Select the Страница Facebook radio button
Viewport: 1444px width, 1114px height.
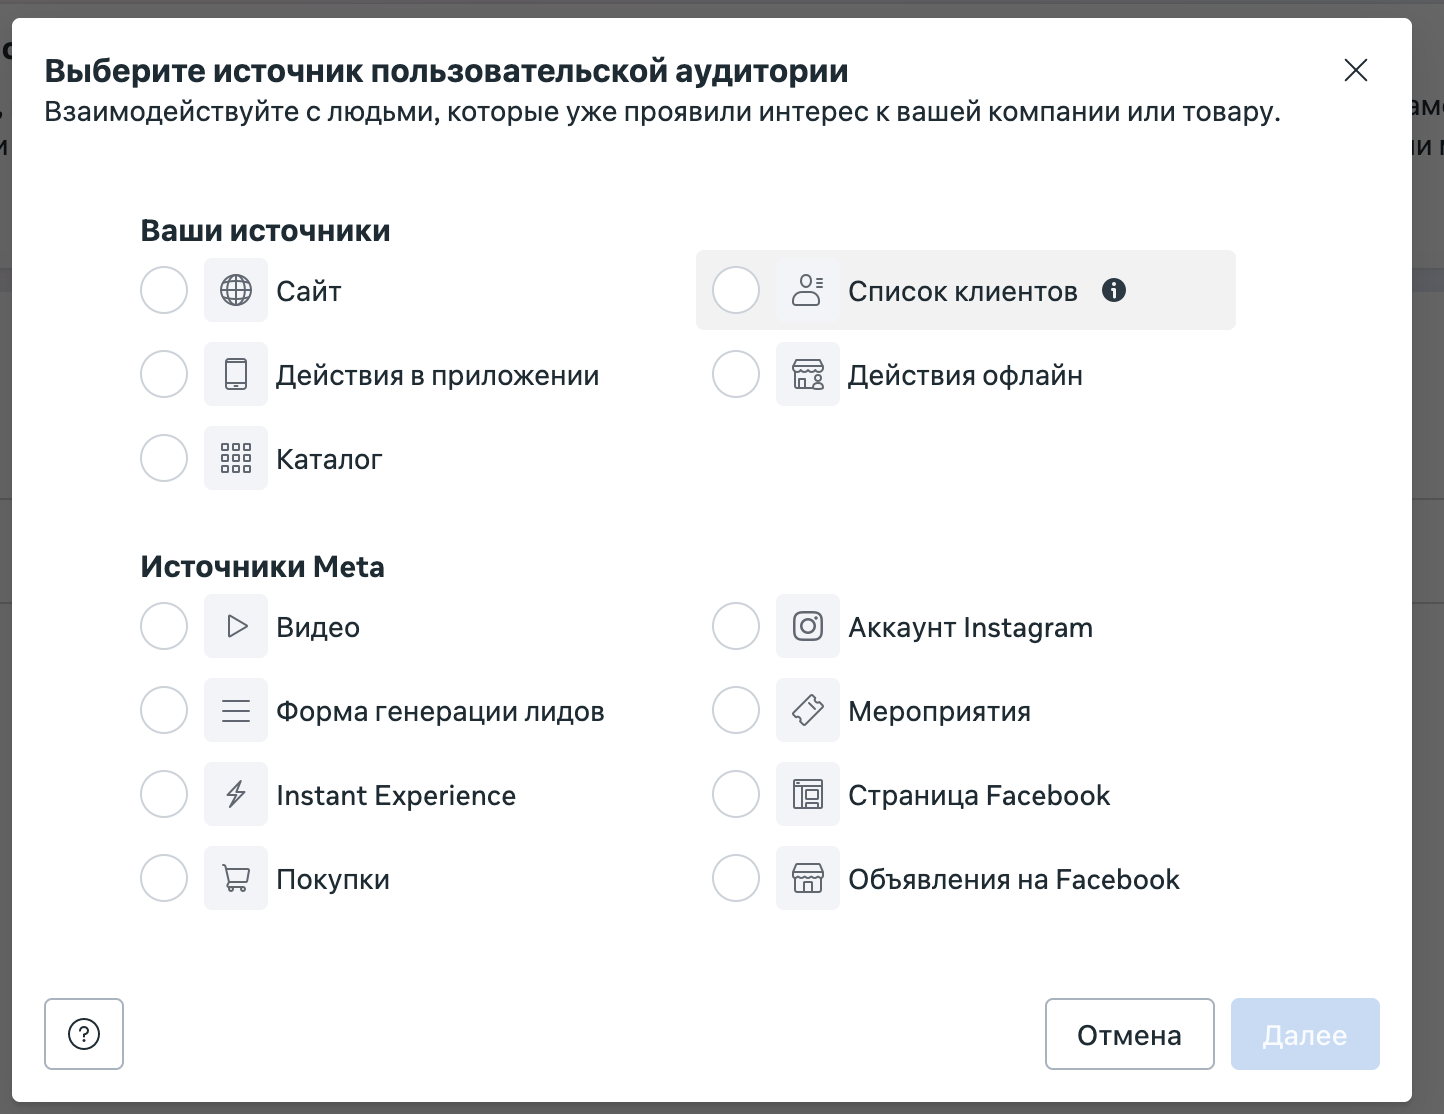pos(736,794)
